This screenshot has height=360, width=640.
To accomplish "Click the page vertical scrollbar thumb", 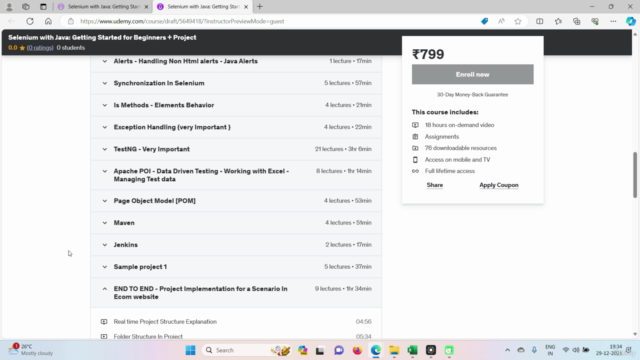I will tap(635, 175).
